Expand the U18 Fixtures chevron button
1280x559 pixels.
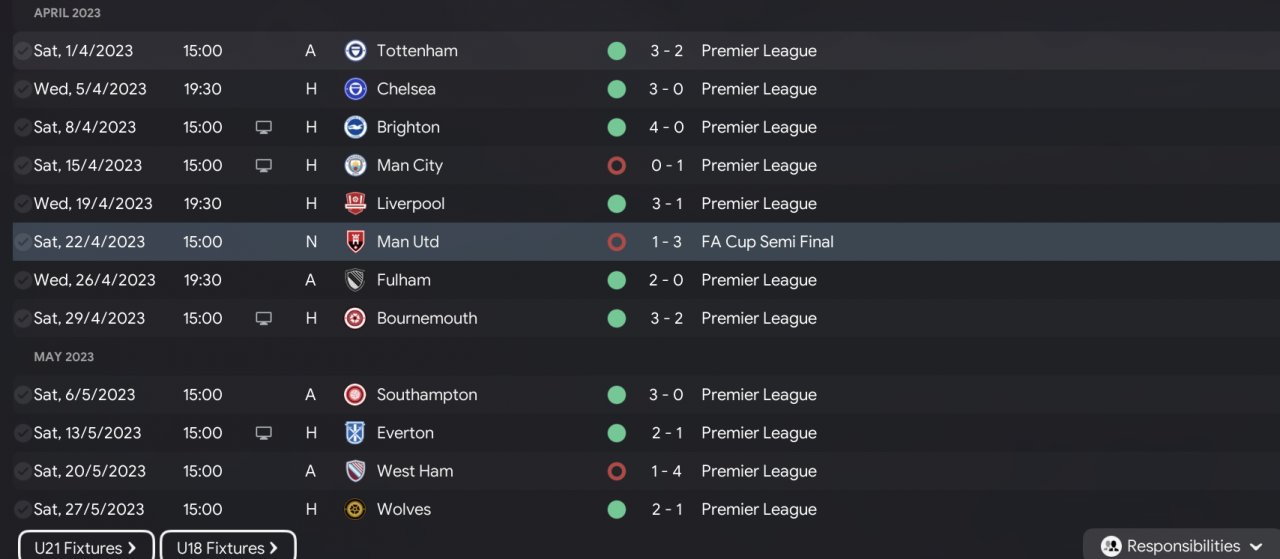pyautogui.click(x=228, y=547)
